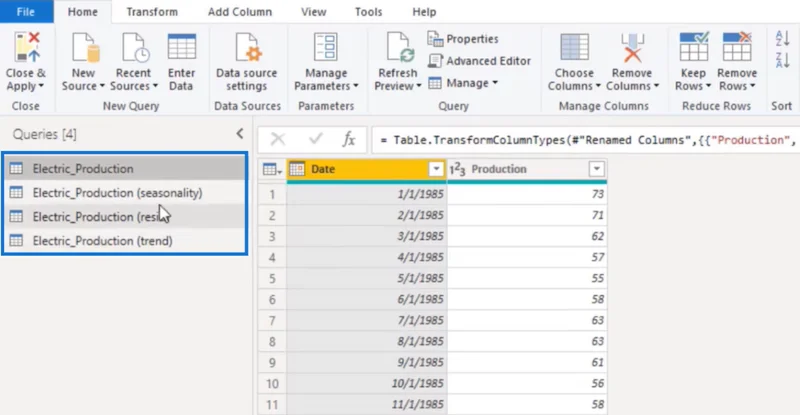Confirm formula with checkmark icon

(316, 139)
